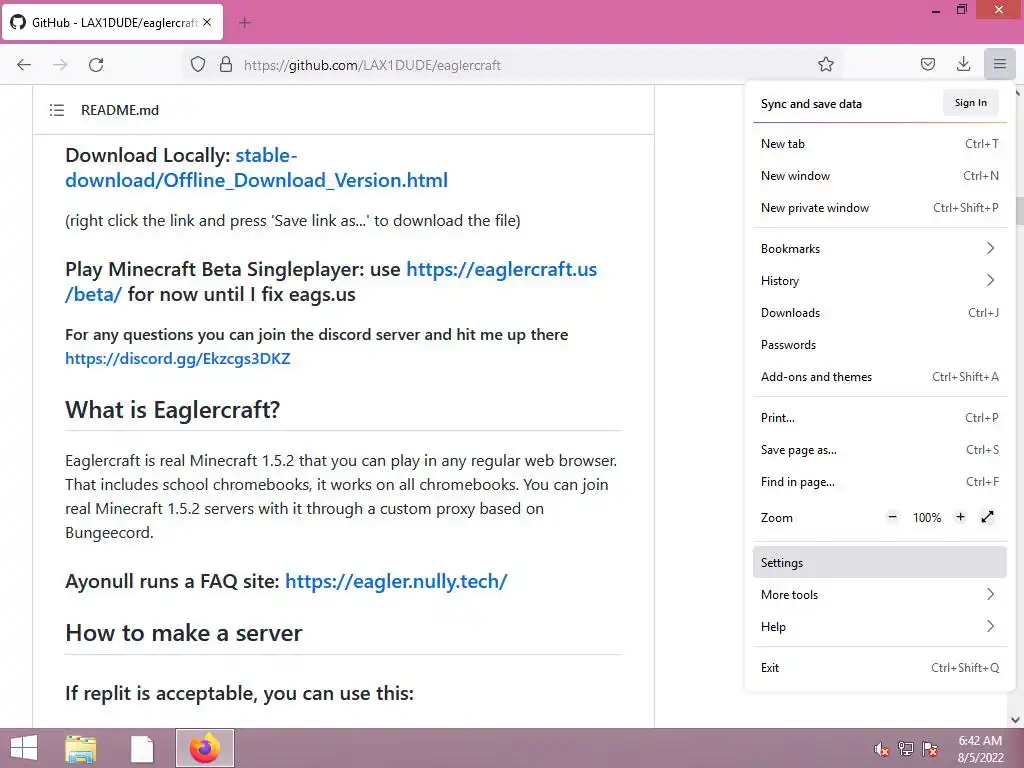
Task: Click README.md file header
Action: [120, 110]
